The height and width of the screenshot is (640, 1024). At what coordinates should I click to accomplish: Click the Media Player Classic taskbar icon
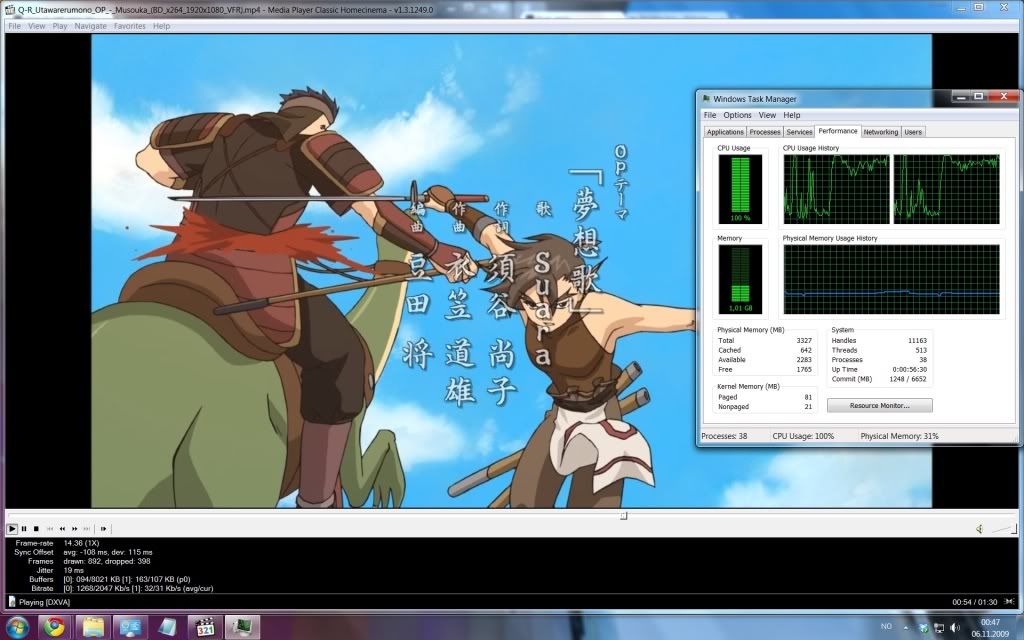click(203, 627)
